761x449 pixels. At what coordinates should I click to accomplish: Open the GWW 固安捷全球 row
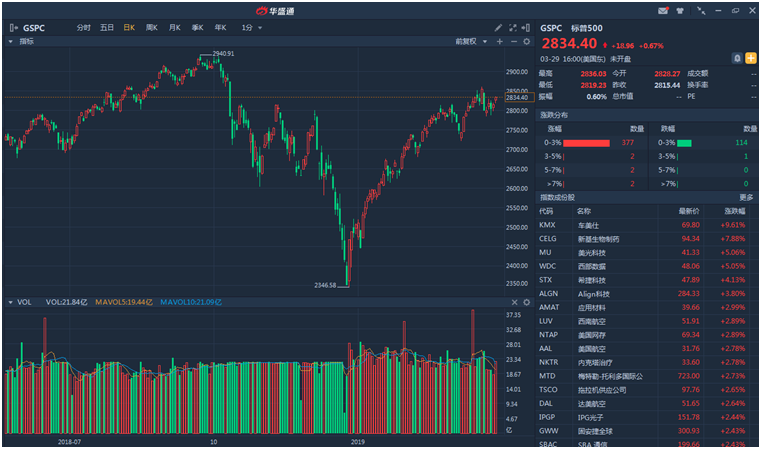tap(645, 431)
